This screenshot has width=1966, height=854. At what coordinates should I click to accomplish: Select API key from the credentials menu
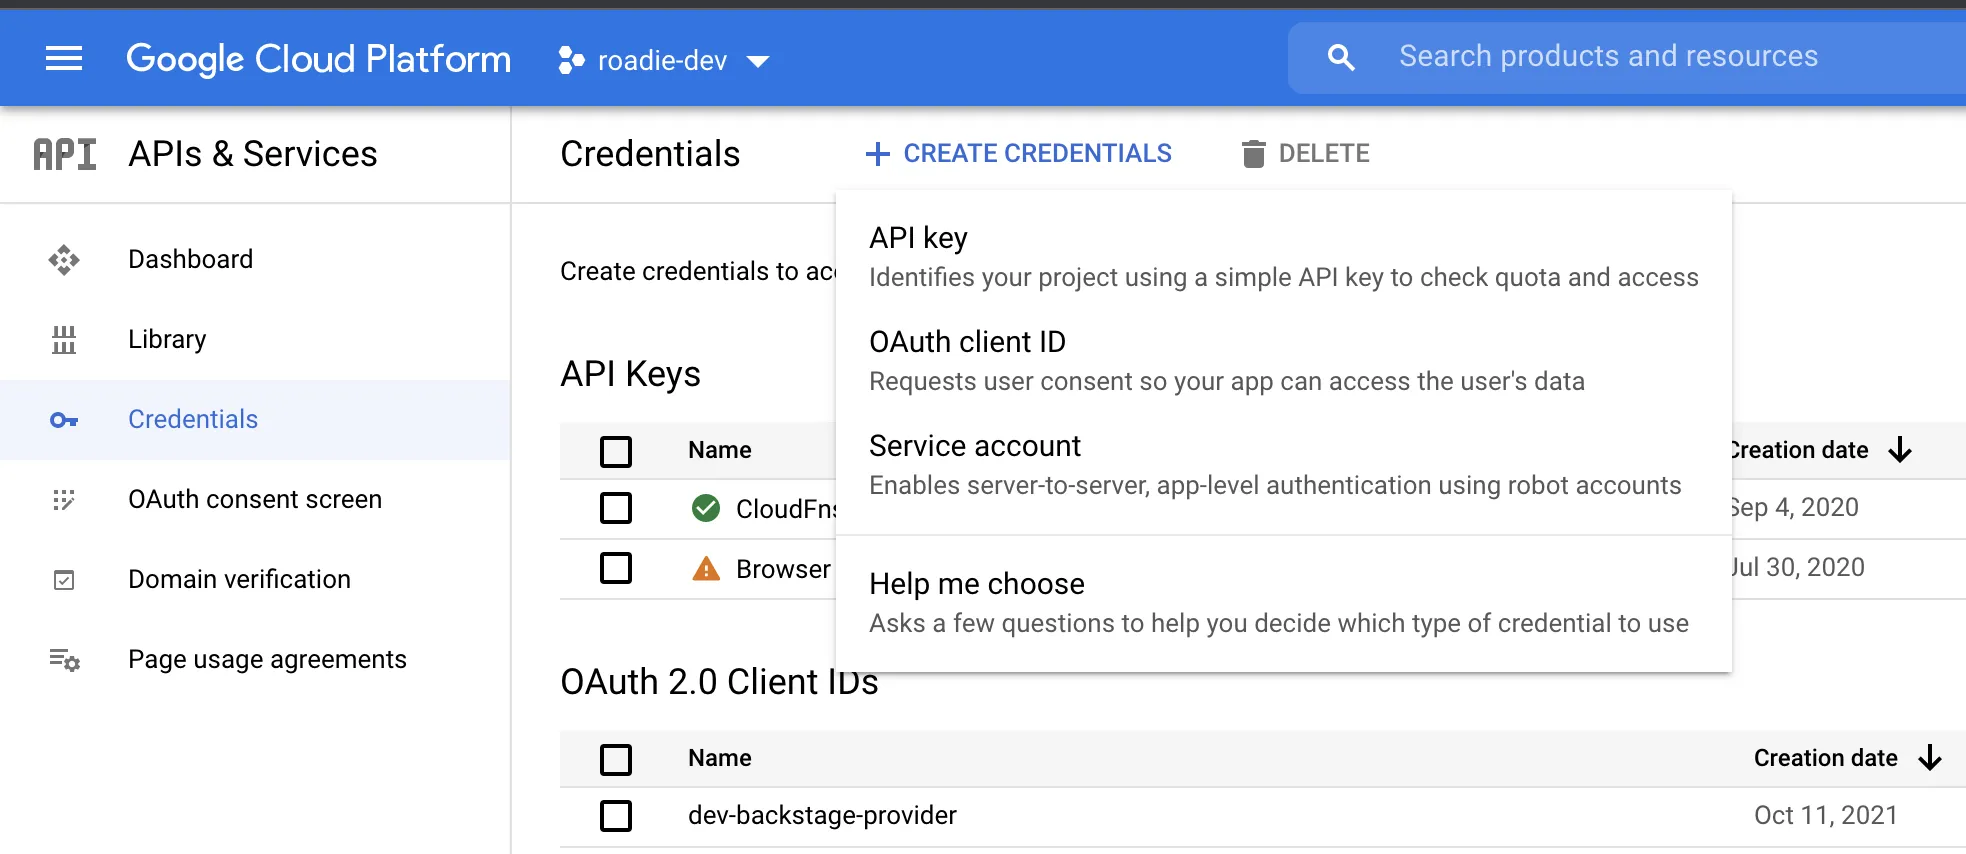click(918, 237)
